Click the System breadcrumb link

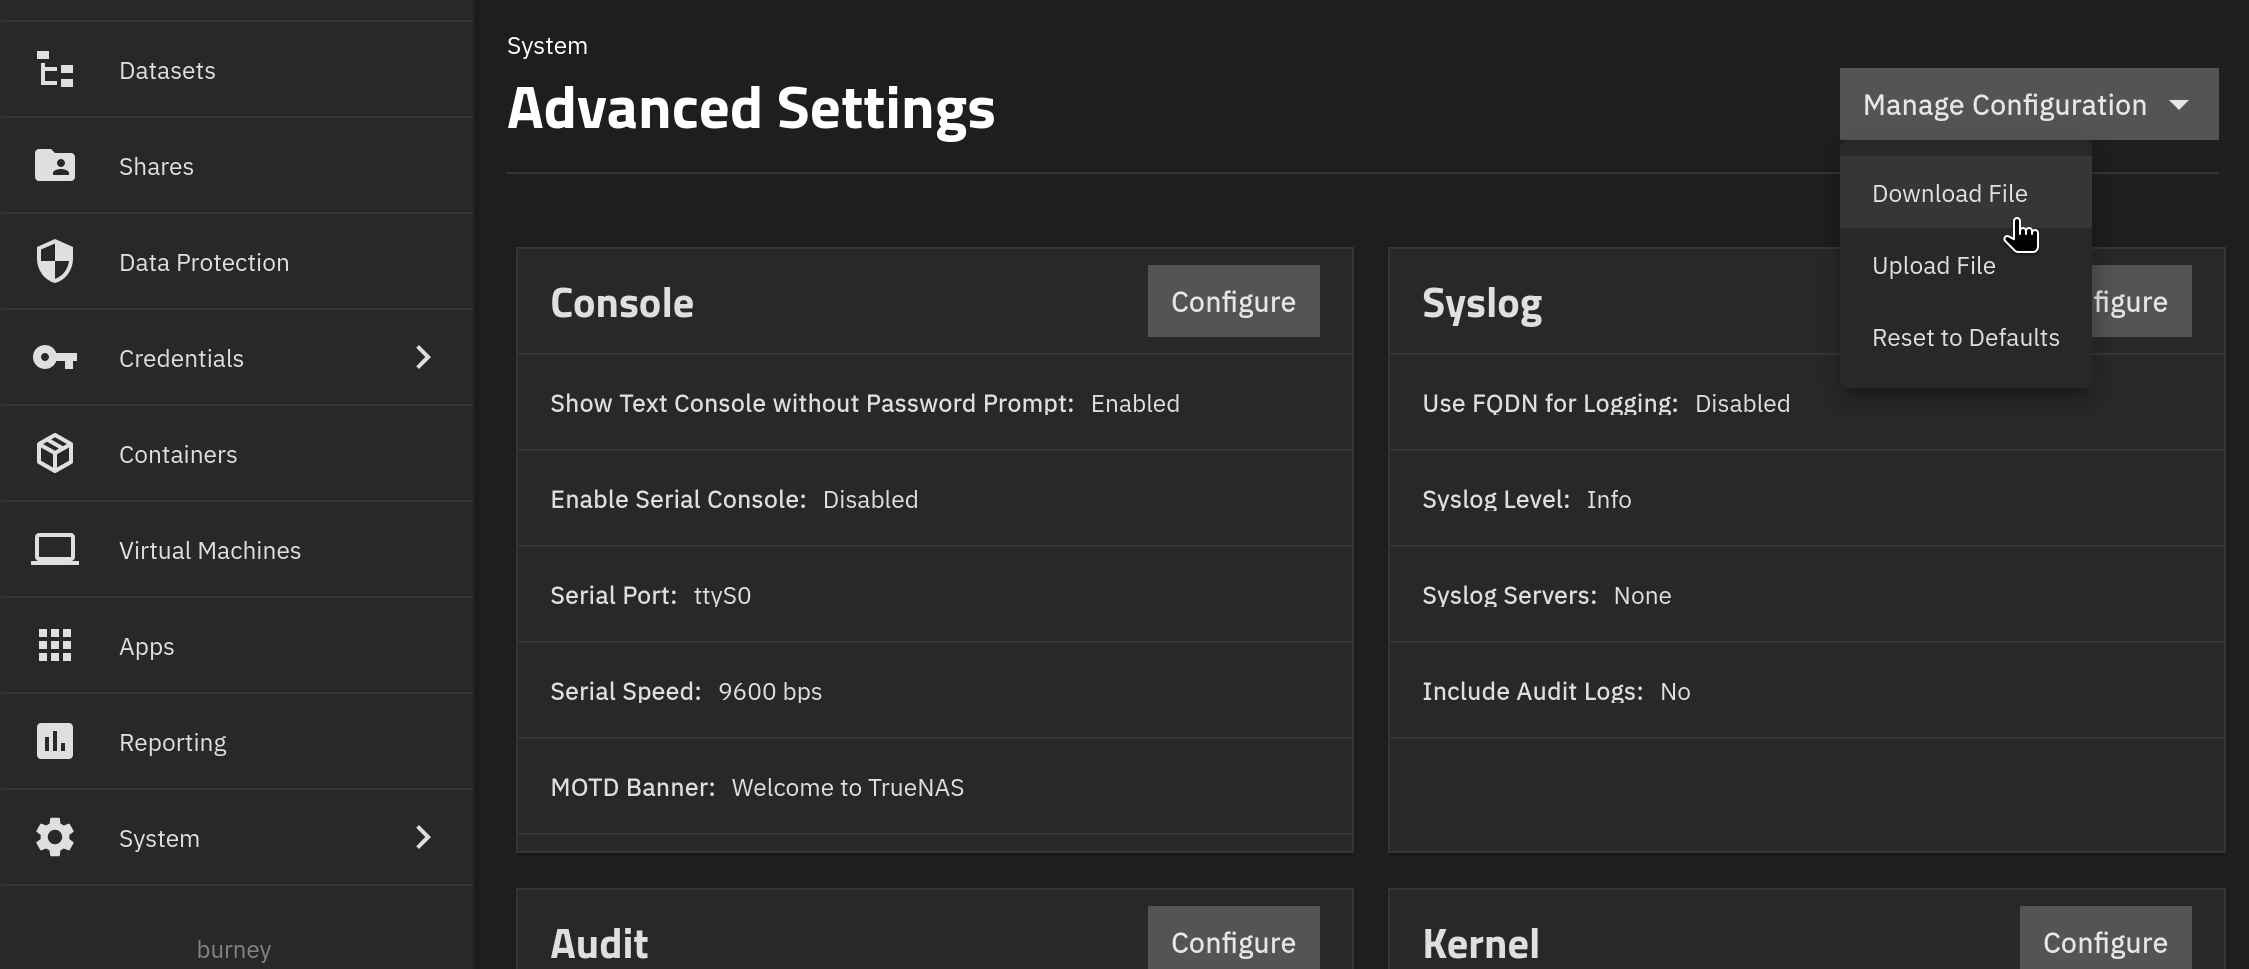coord(547,46)
